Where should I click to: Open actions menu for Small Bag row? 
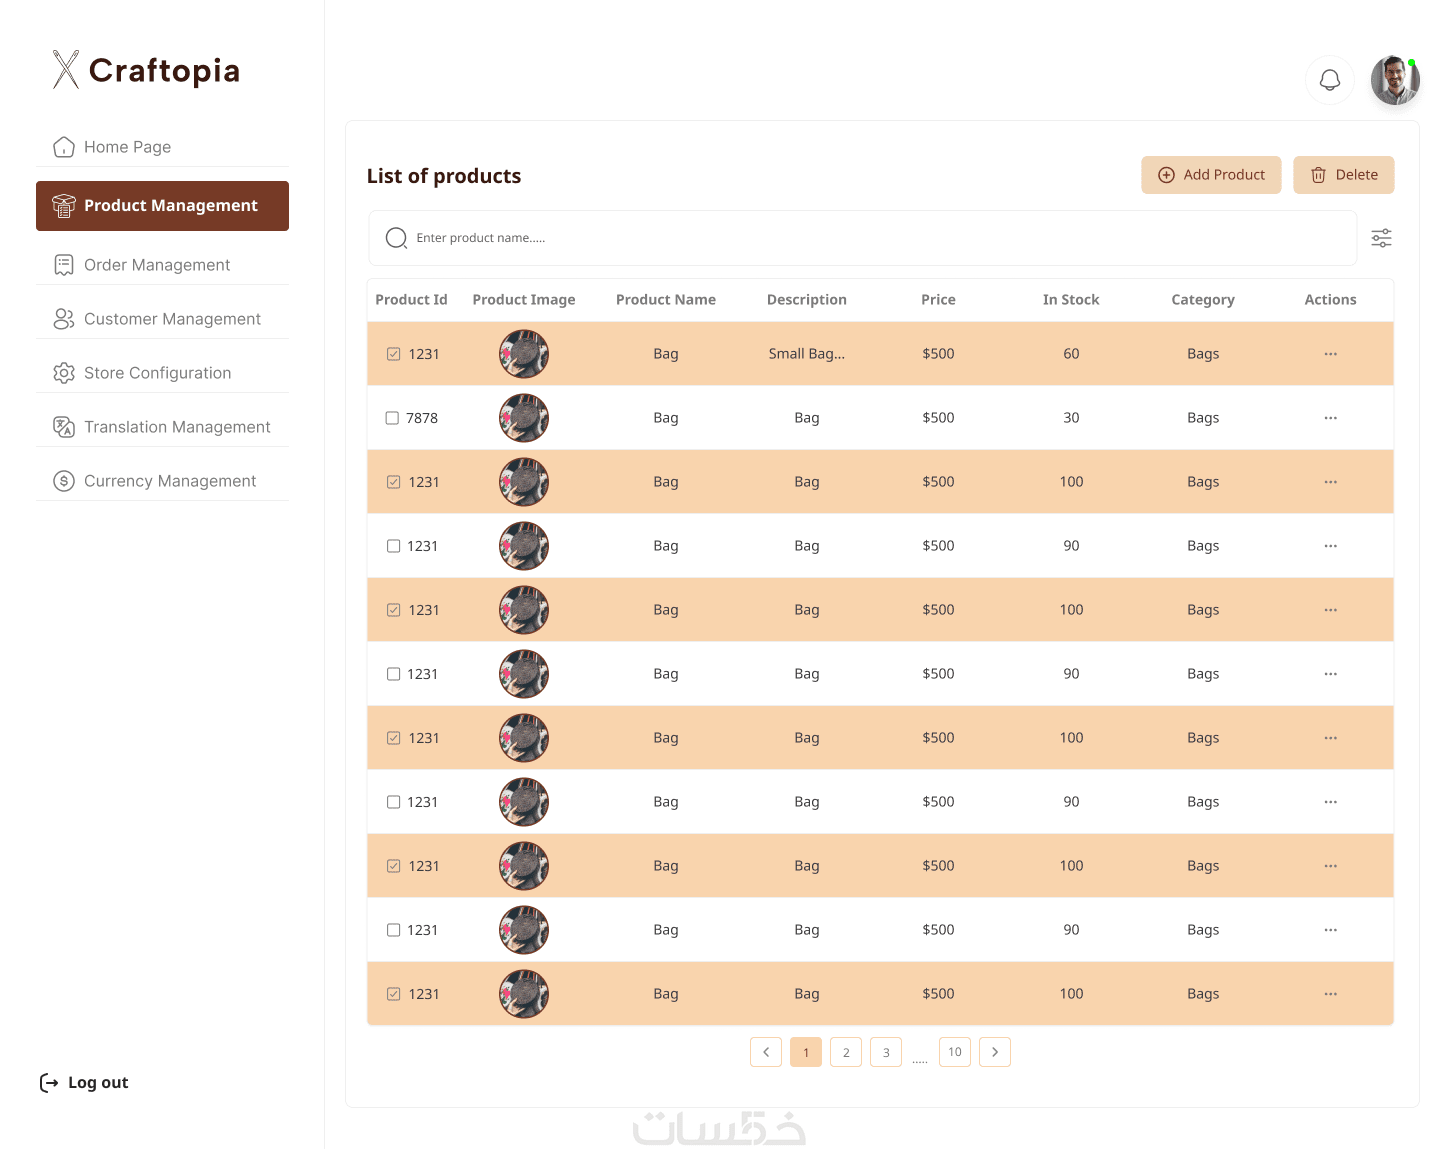click(x=1330, y=354)
